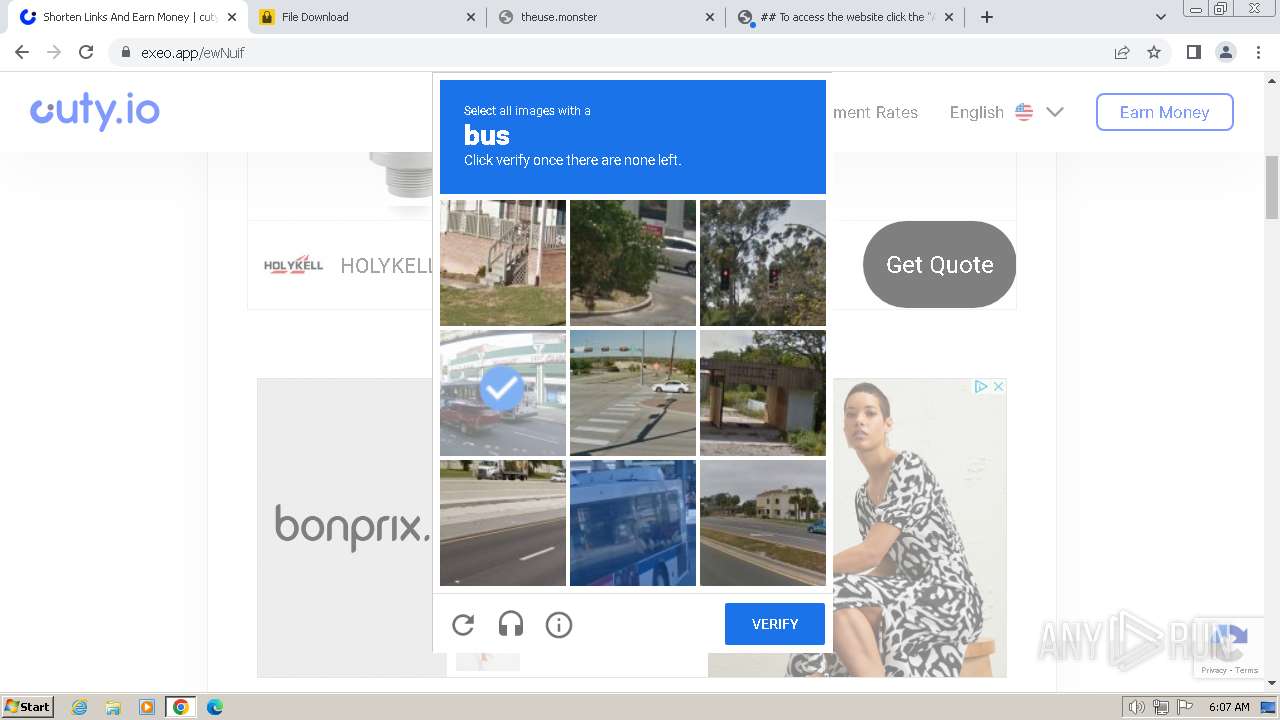
Task: Launch Internet Explorer from taskbar
Action: point(79,707)
